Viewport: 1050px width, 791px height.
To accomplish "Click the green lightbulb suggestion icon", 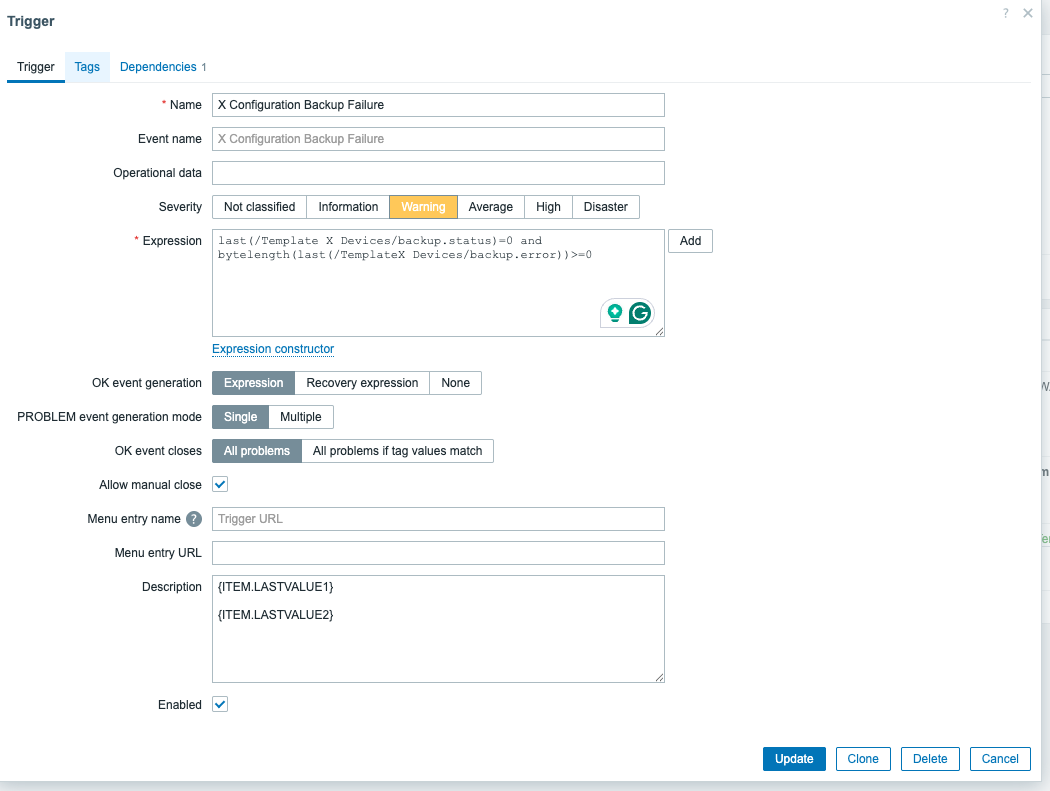I will (615, 313).
